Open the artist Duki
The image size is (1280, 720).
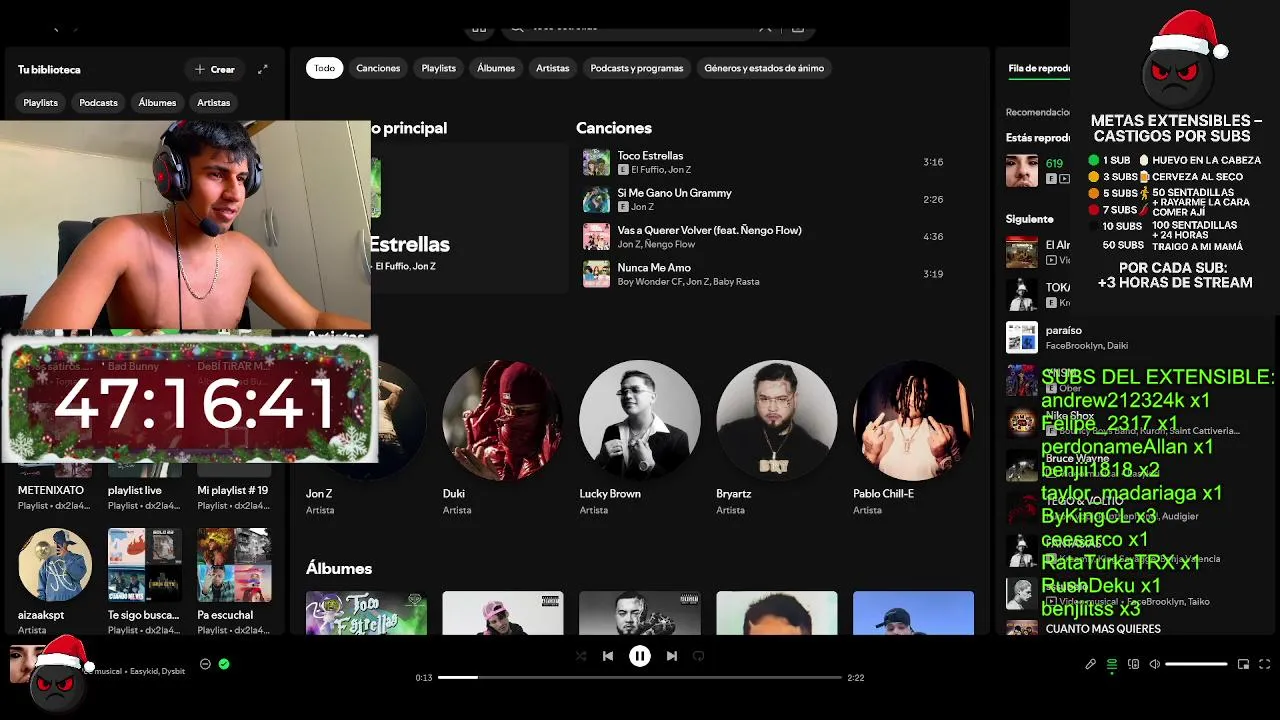(503, 421)
